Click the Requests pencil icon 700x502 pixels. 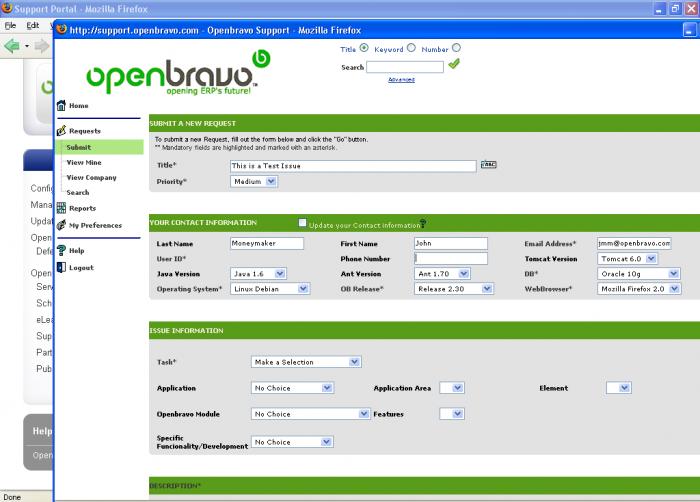pos(61,131)
